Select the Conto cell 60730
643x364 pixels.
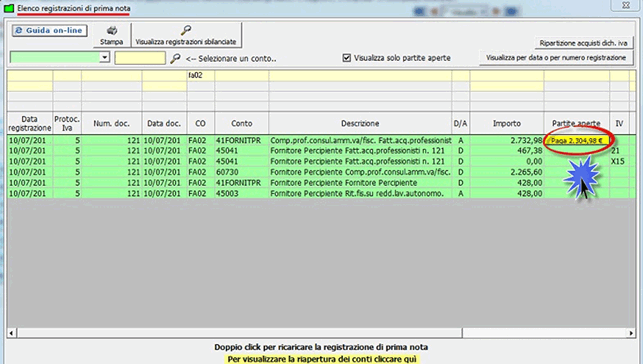point(242,172)
